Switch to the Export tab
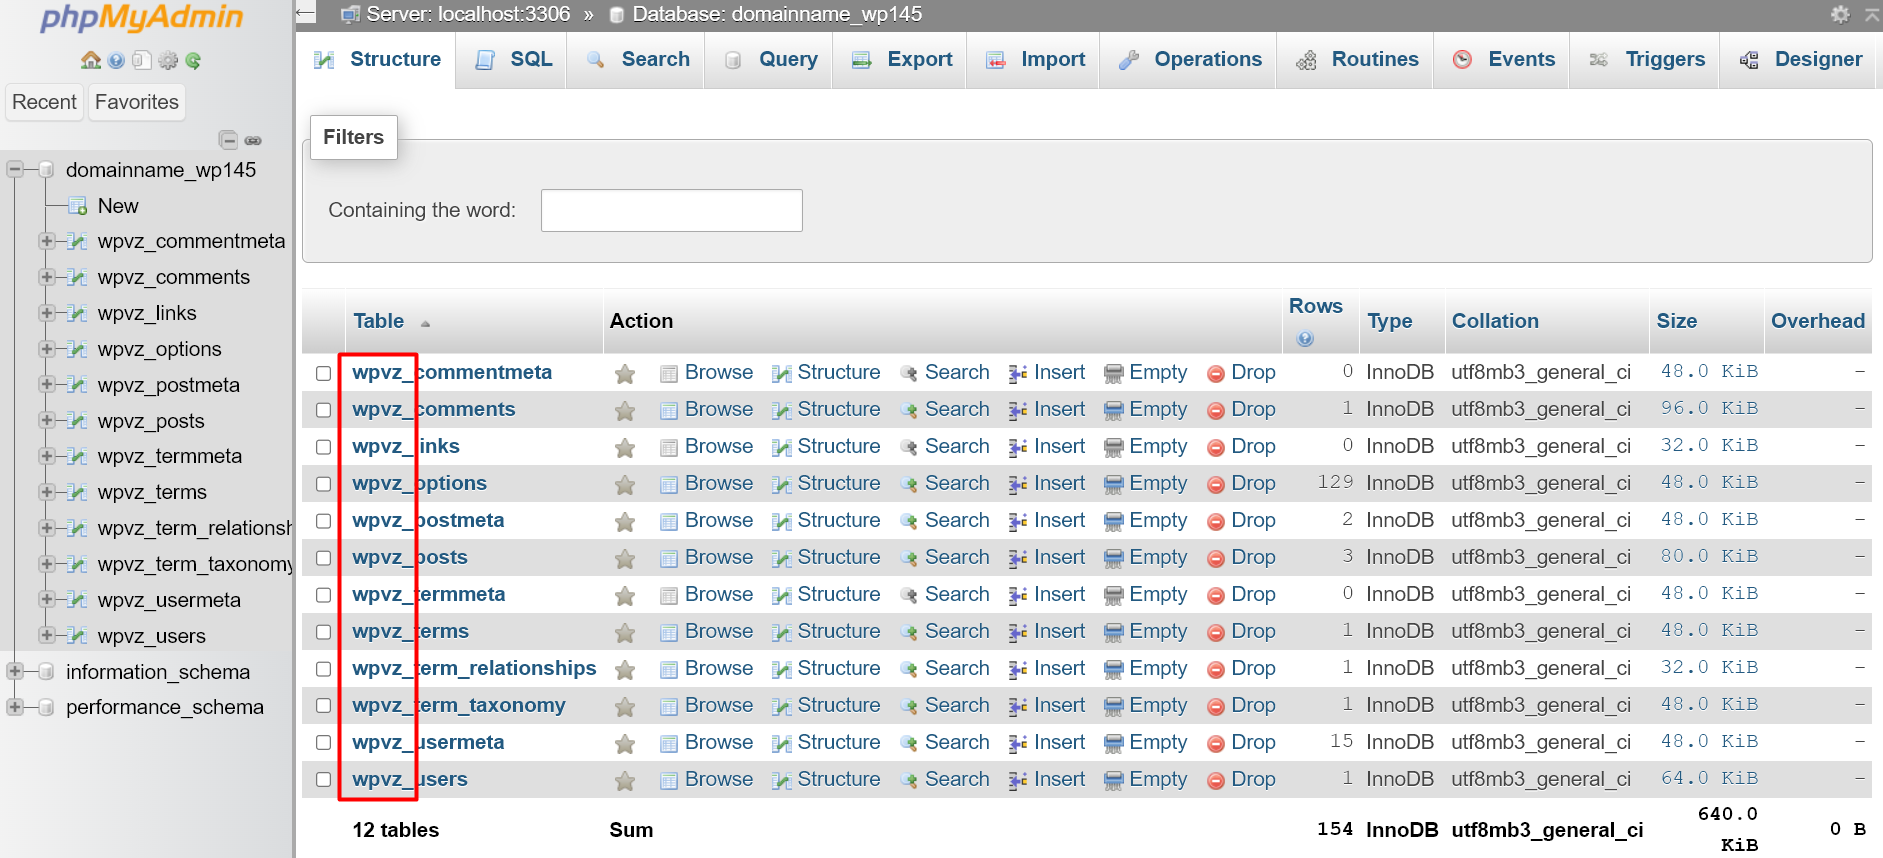This screenshot has width=1883, height=858. tap(900, 60)
